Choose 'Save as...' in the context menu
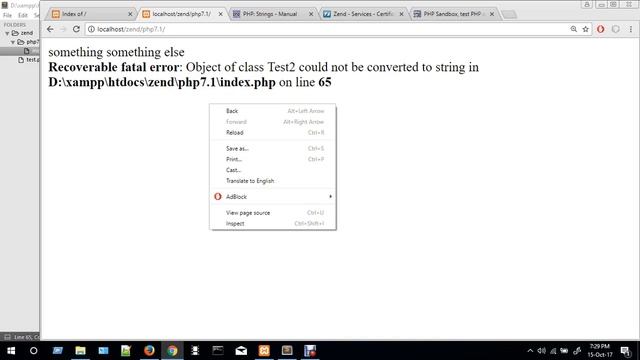 (273, 149)
